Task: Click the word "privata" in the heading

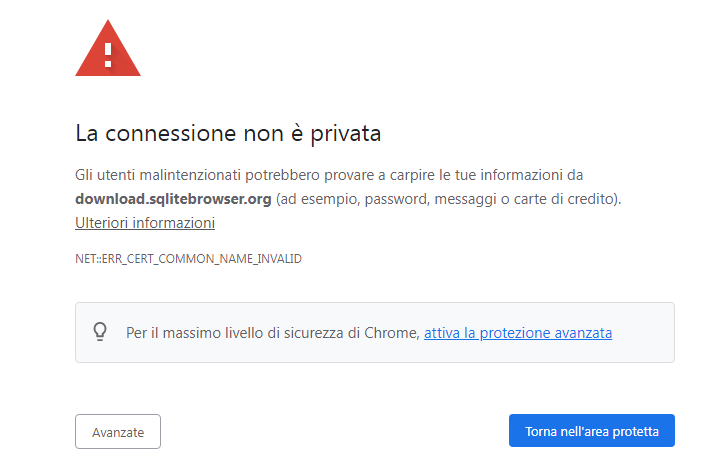Action: coord(344,133)
